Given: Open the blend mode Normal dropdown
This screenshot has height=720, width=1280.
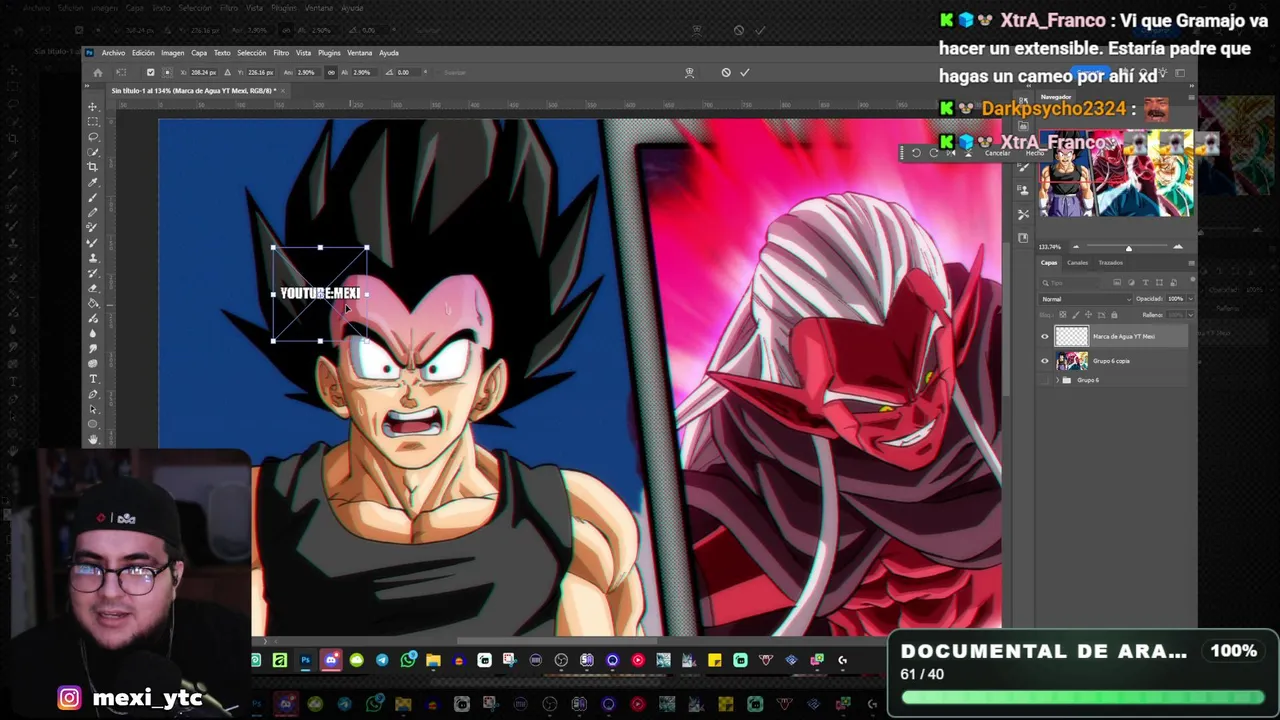Looking at the screenshot, I should coord(1085,299).
